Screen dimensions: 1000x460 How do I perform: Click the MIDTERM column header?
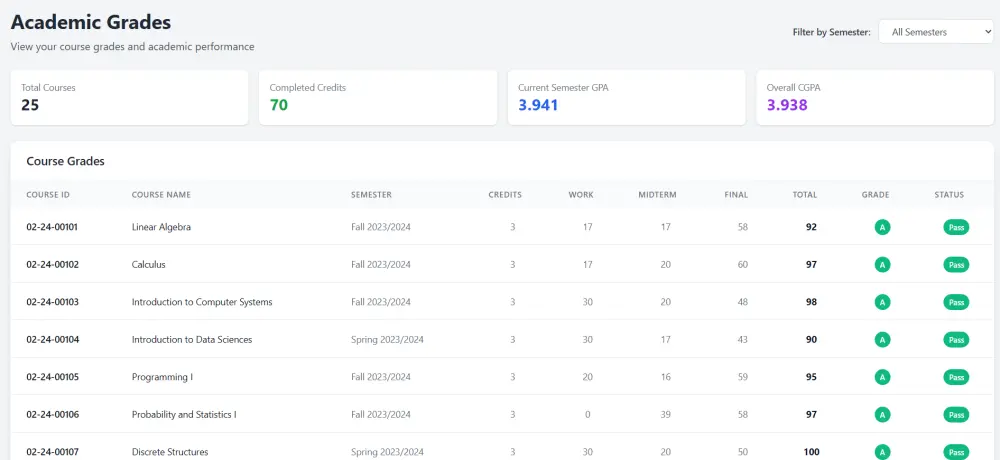coord(658,195)
